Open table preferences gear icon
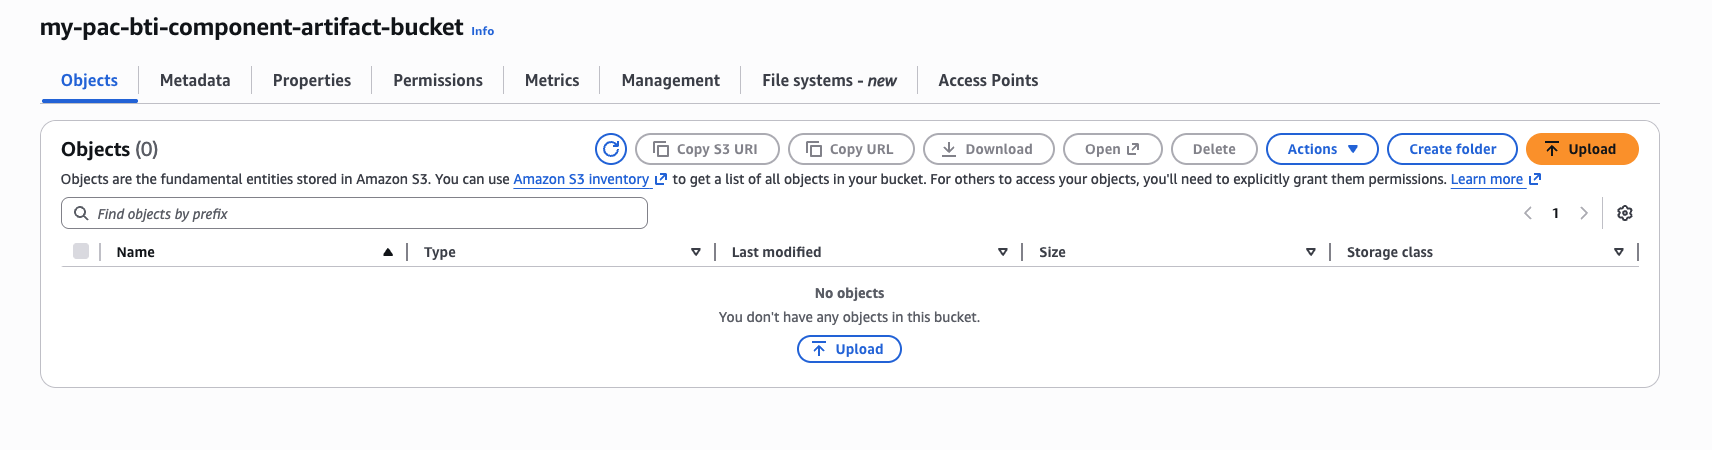The height and width of the screenshot is (450, 1712). [x=1625, y=213]
